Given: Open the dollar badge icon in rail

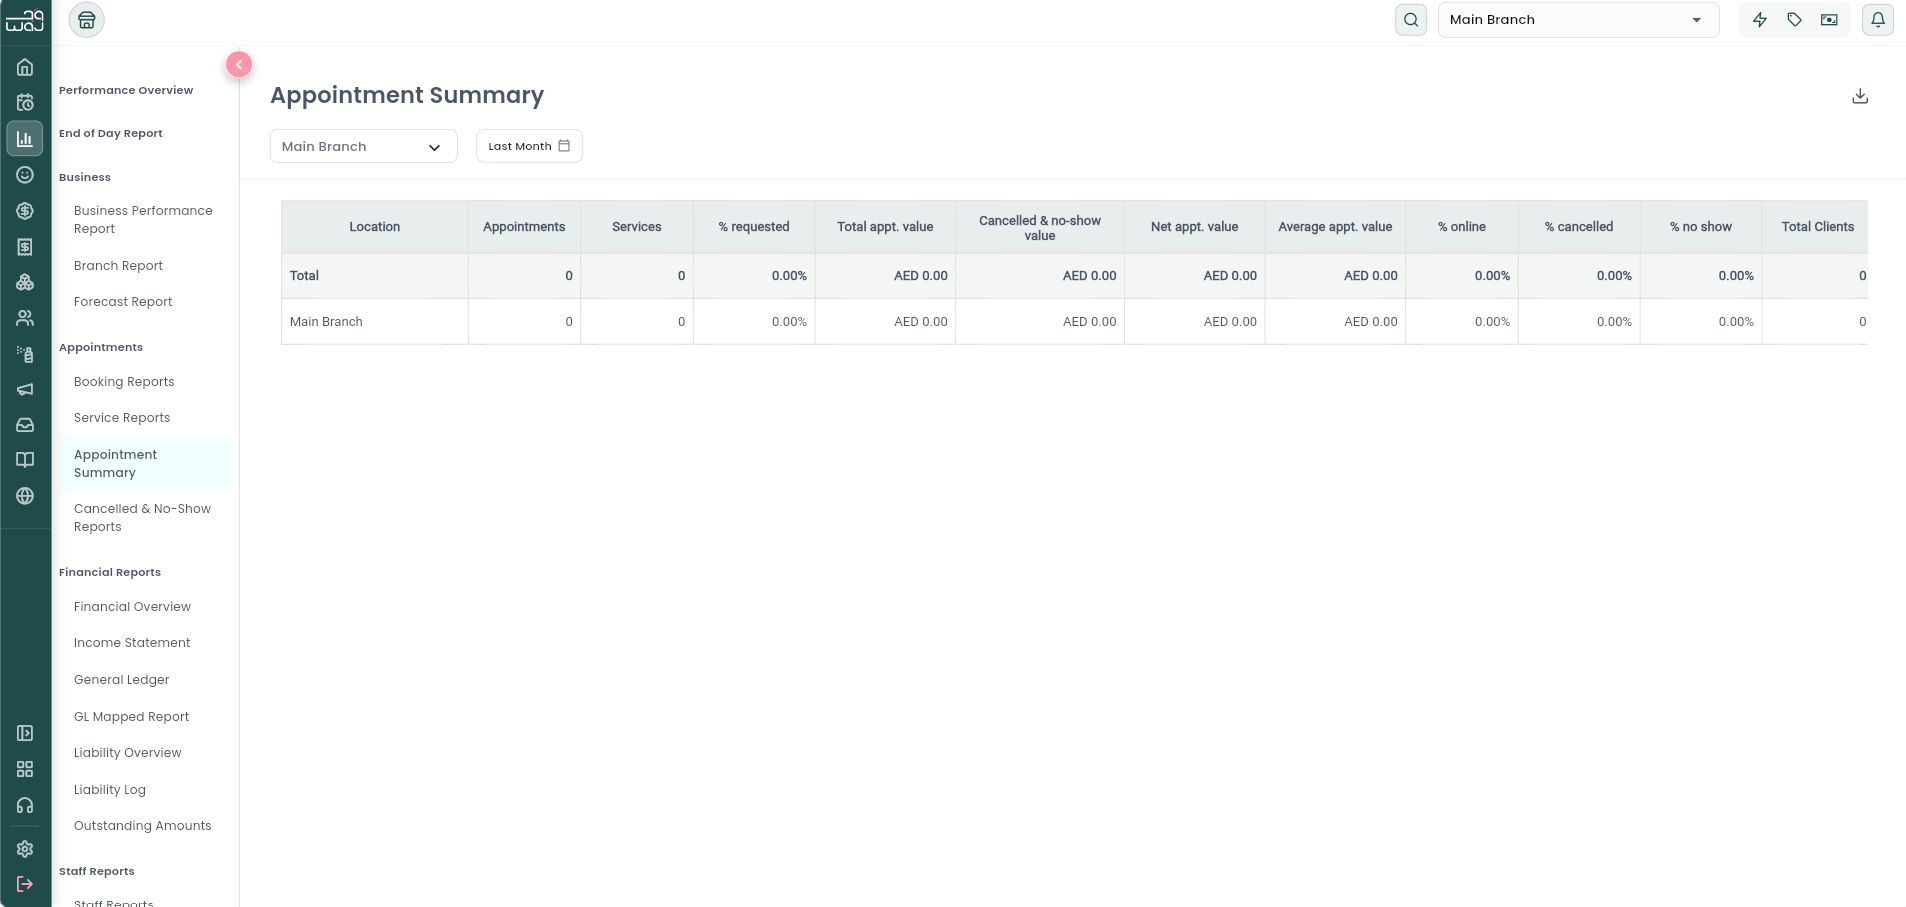Looking at the screenshot, I should tap(25, 211).
